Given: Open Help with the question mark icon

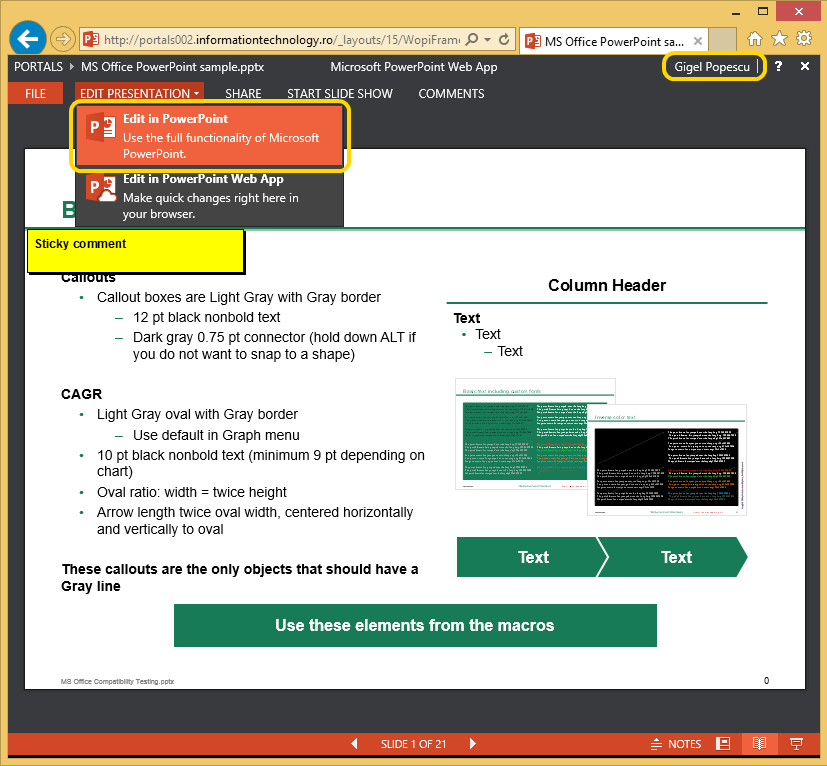Looking at the screenshot, I should point(778,66).
